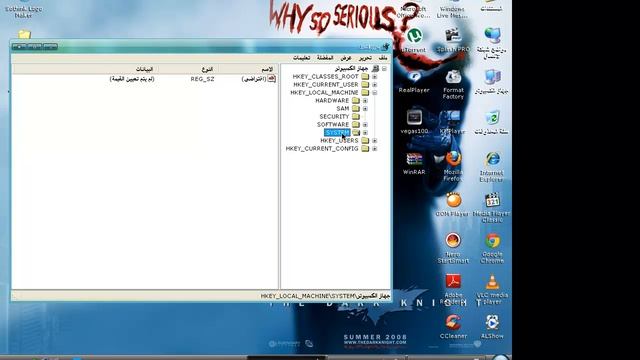640x360 pixels.
Task: Launch ALShow desktop shortcut
Action: (x=492, y=327)
